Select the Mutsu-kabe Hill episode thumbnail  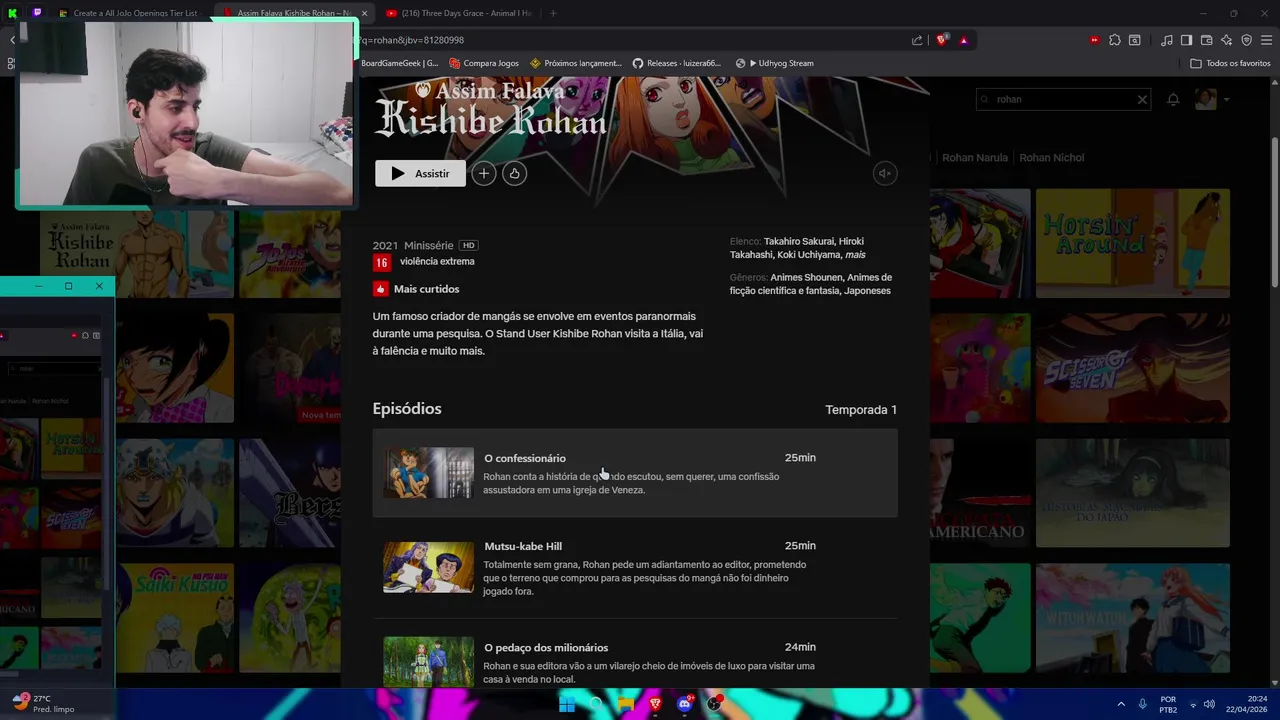428,567
